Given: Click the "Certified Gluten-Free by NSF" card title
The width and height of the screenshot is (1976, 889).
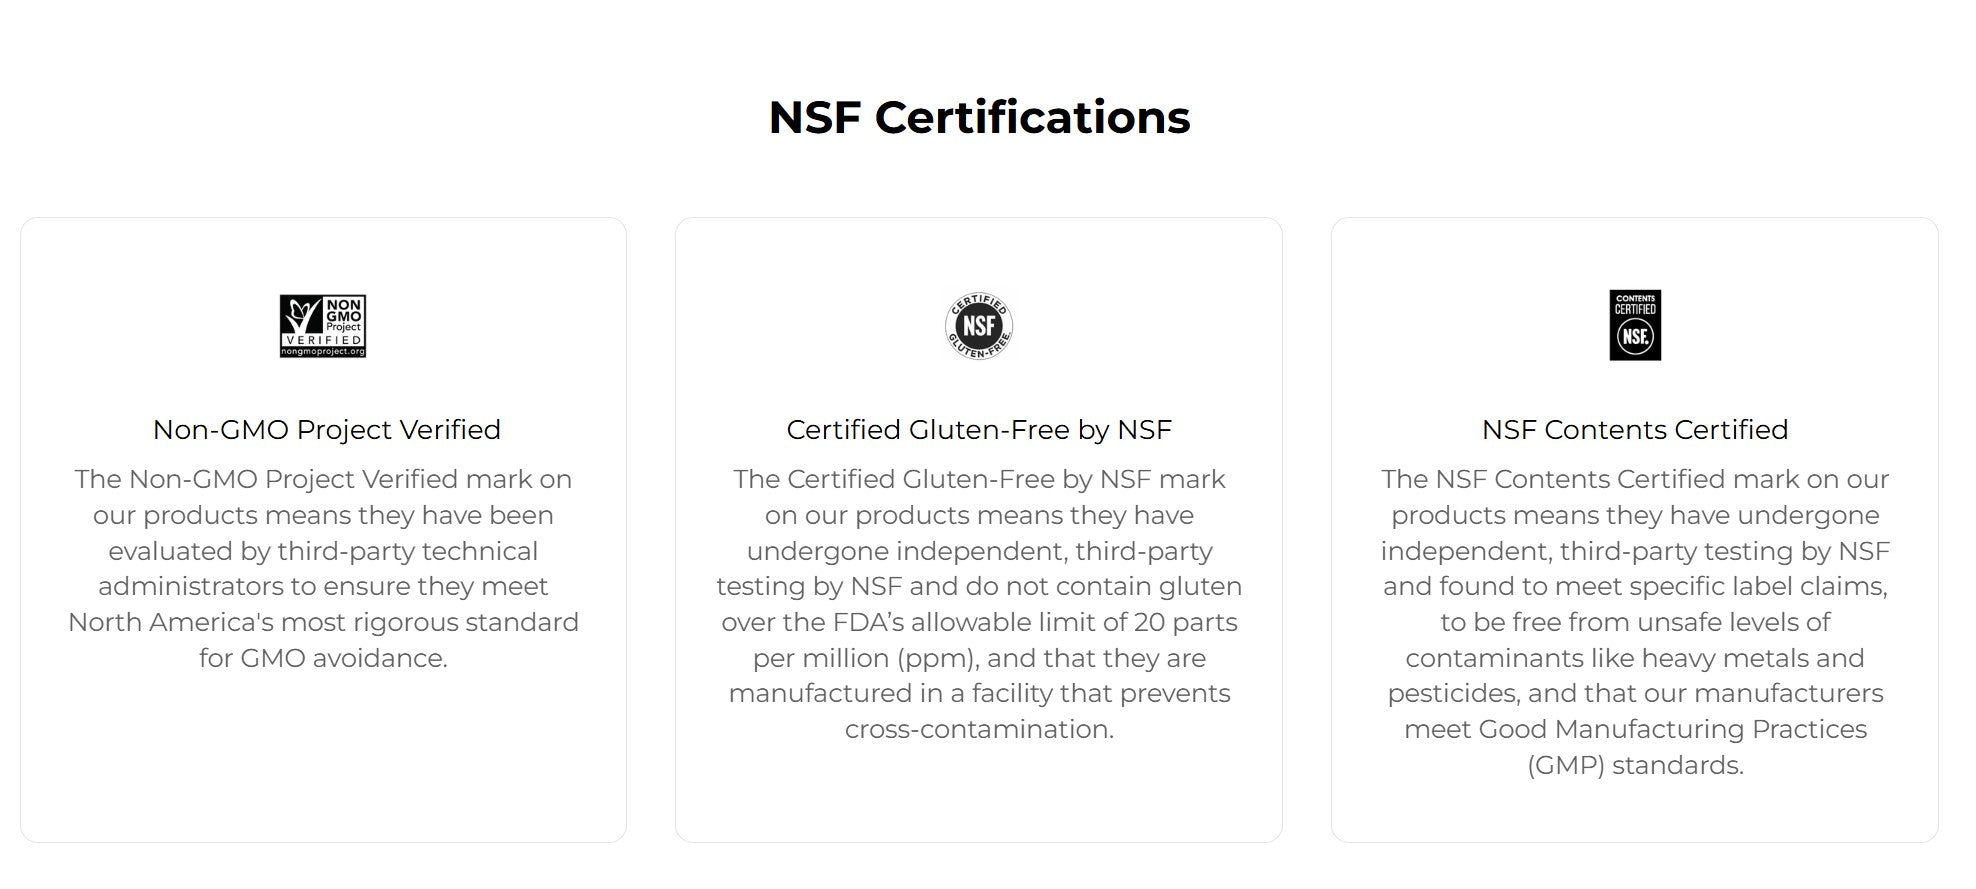Looking at the screenshot, I should click(x=979, y=430).
